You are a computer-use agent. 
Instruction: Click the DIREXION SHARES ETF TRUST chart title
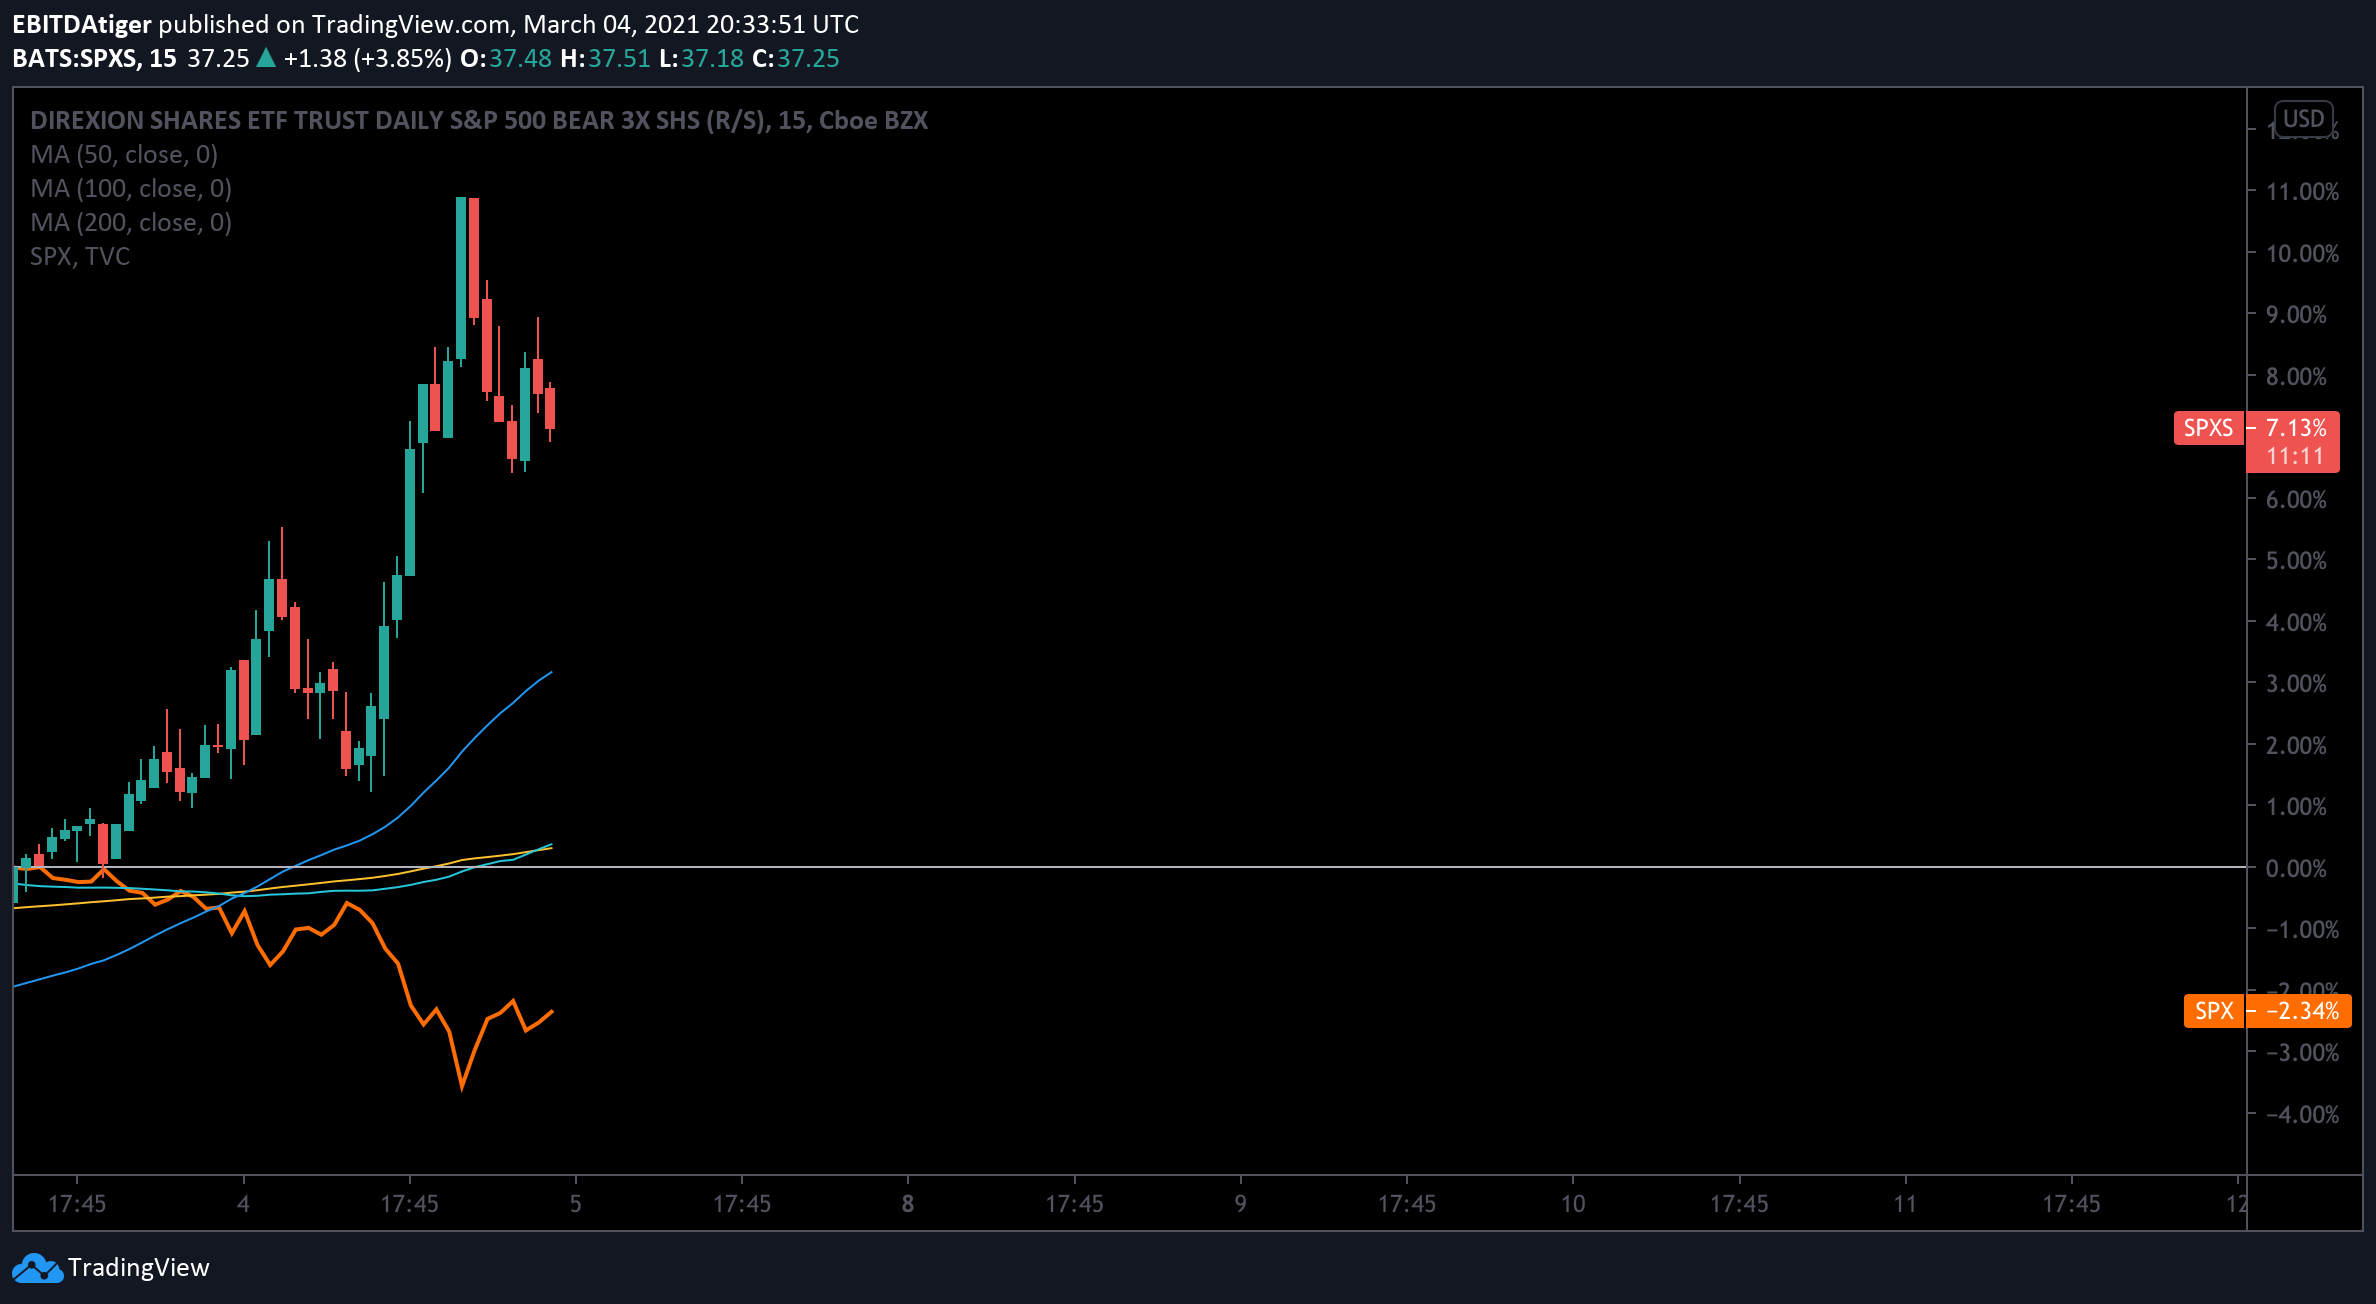pos(479,120)
